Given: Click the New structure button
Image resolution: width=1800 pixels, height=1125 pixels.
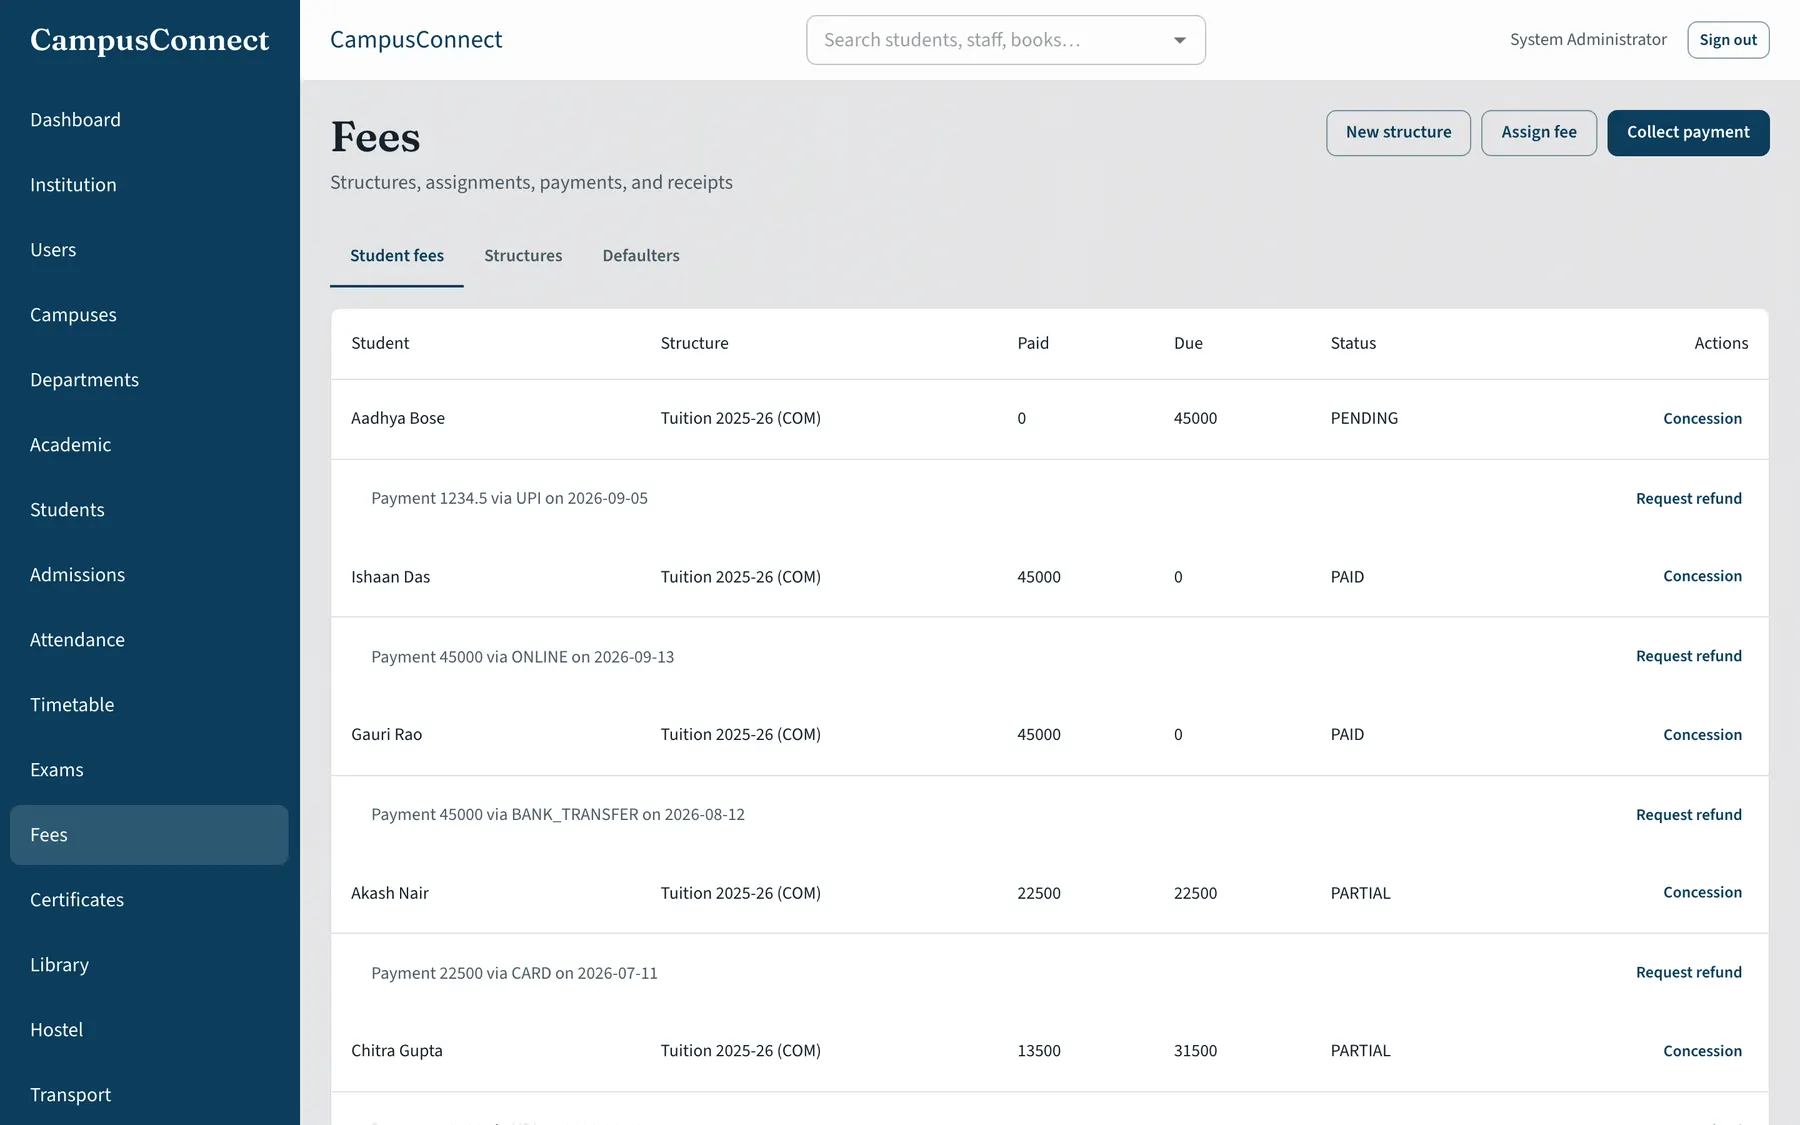Looking at the screenshot, I should (1398, 133).
